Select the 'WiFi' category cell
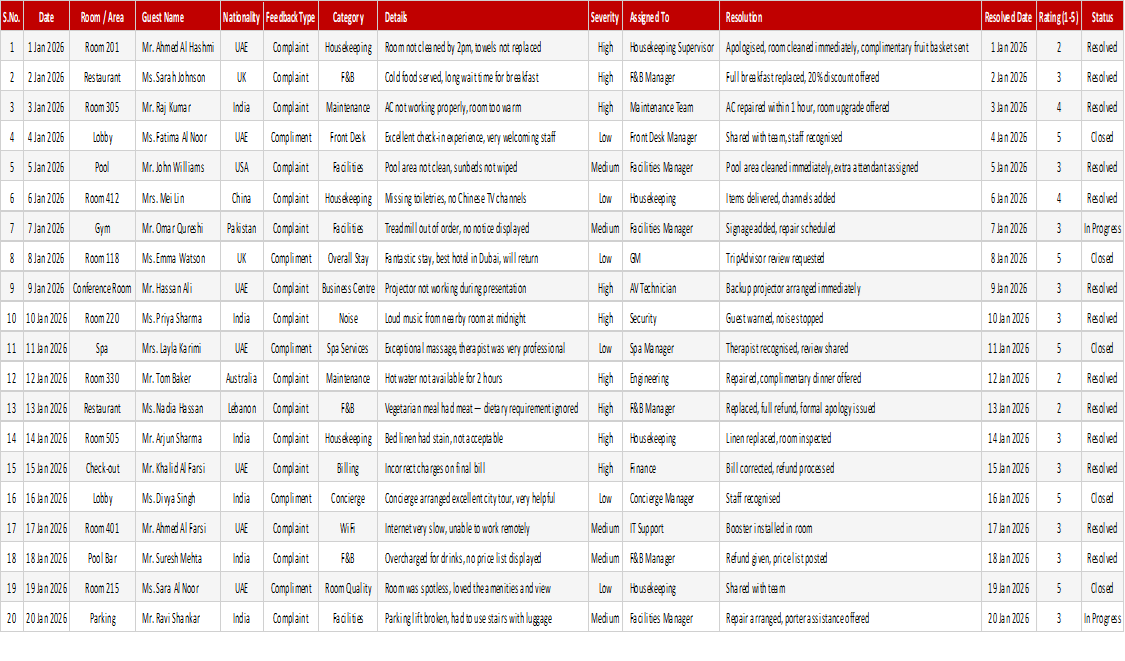Viewport: 1125px width, 661px height. tap(348, 528)
